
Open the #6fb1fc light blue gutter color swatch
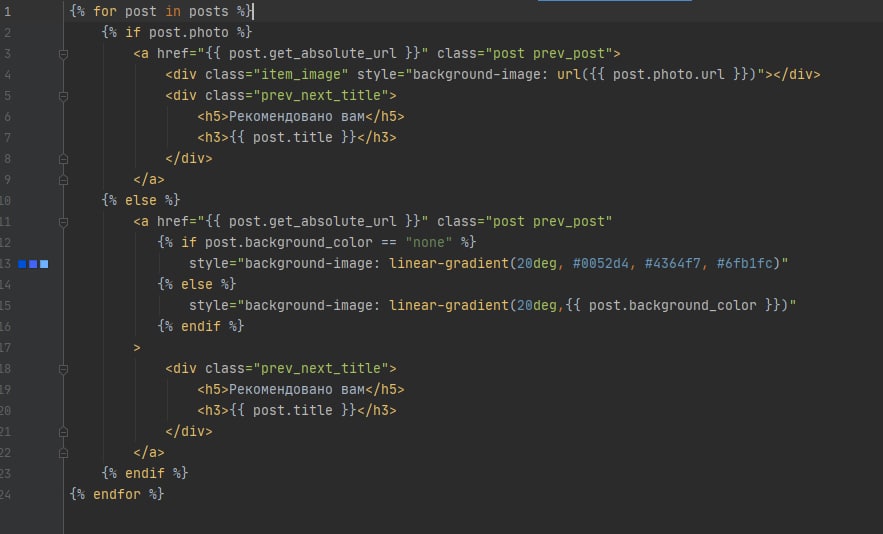point(44,264)
